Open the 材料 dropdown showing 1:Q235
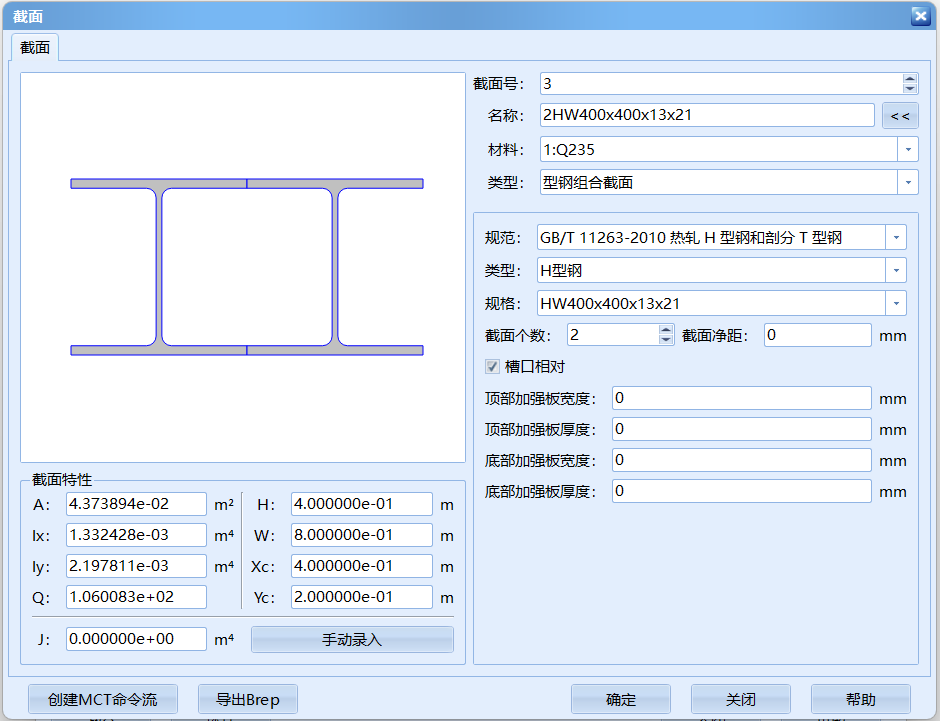 907,148
